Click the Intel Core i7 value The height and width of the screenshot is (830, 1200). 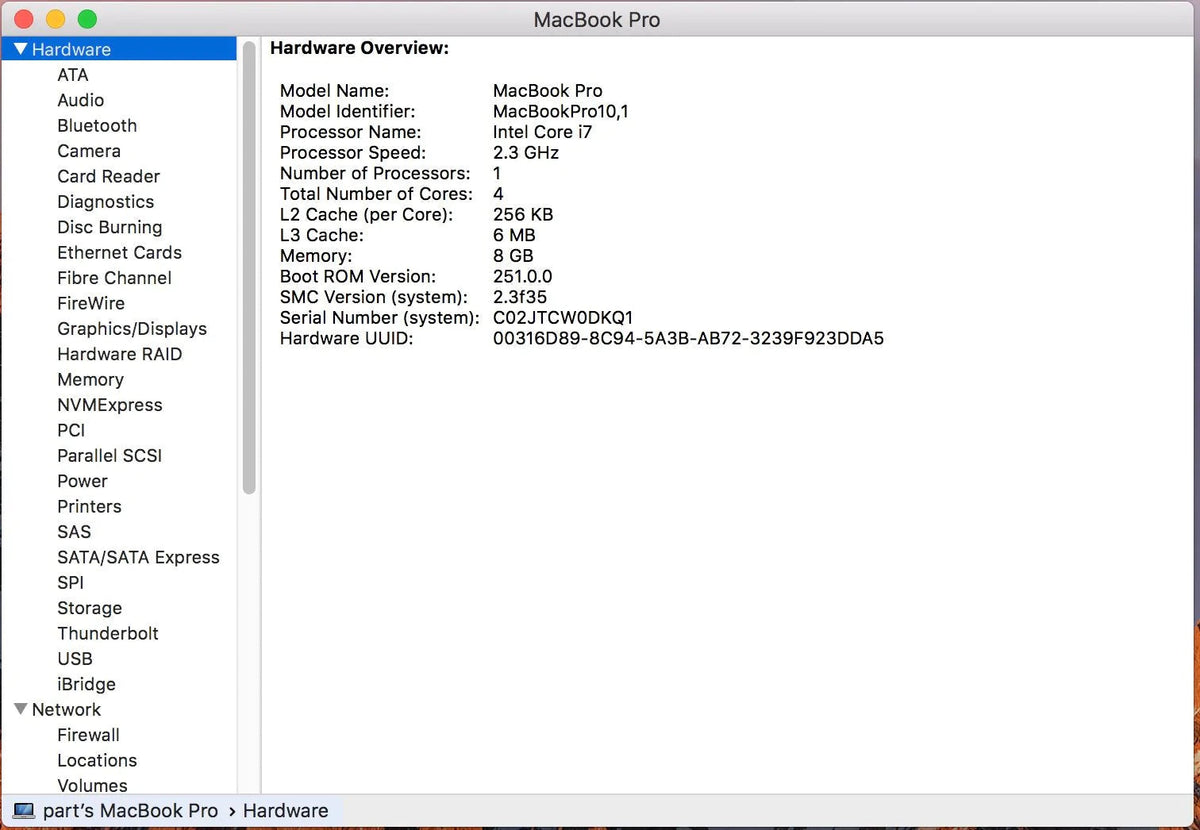click(542, 132)
